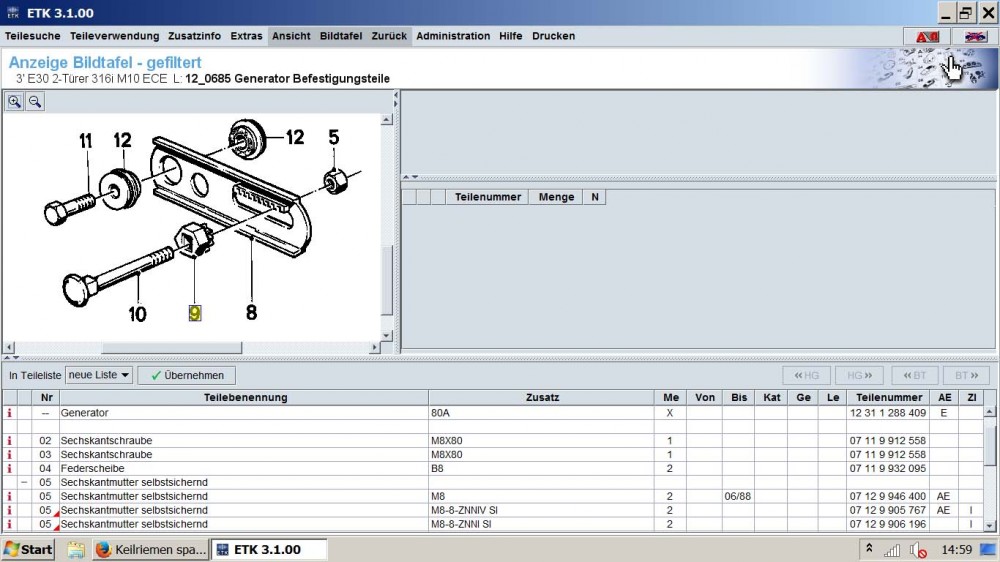Click Firefox icon in the taskbar

pos(102,549)
